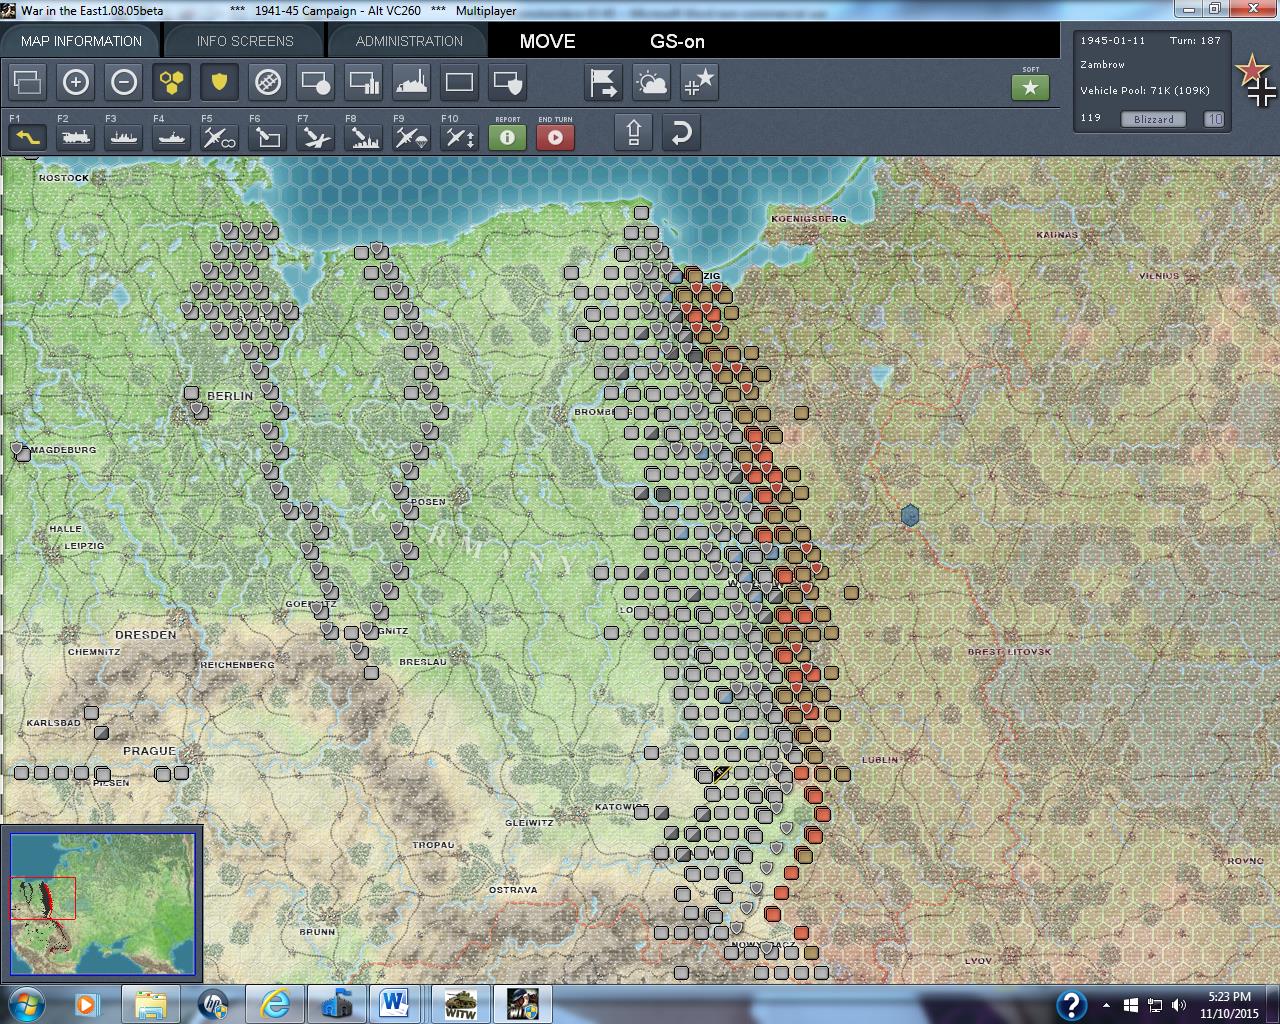Switch to the INFO SCREENS tab
Screen dimensions: 1280x1024
pyautogui.click(x=245, y=41)
